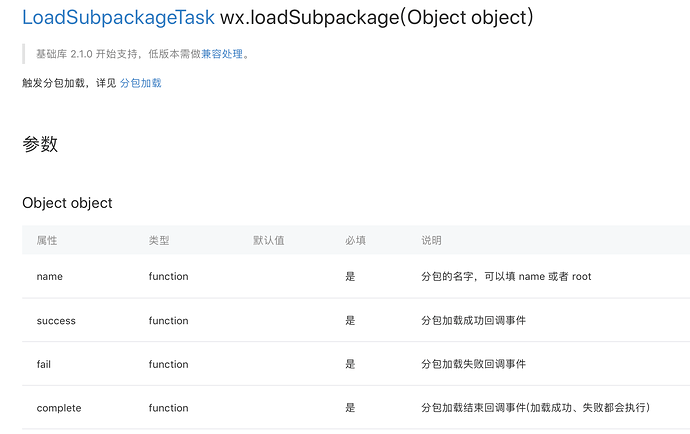Viewport: 690px width, 434px height.
Task: Click the function type in the name row
Action: (168, 276)
